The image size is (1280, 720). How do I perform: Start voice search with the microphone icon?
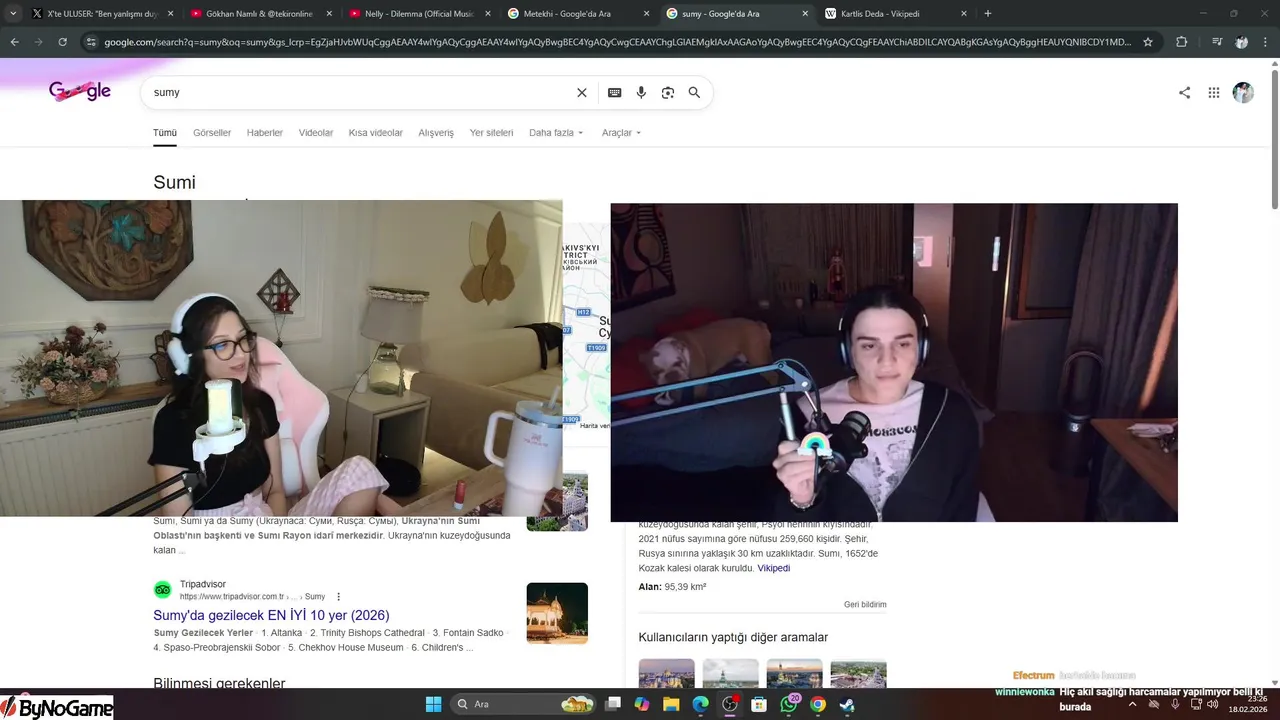pos(641,92)
